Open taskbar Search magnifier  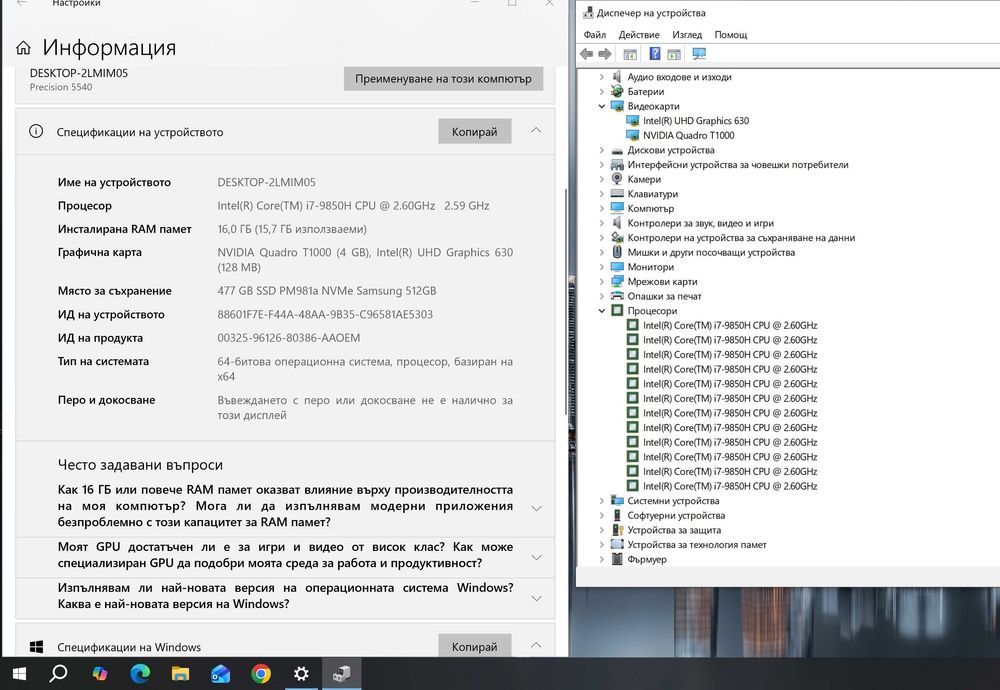(x=59, y=673)
